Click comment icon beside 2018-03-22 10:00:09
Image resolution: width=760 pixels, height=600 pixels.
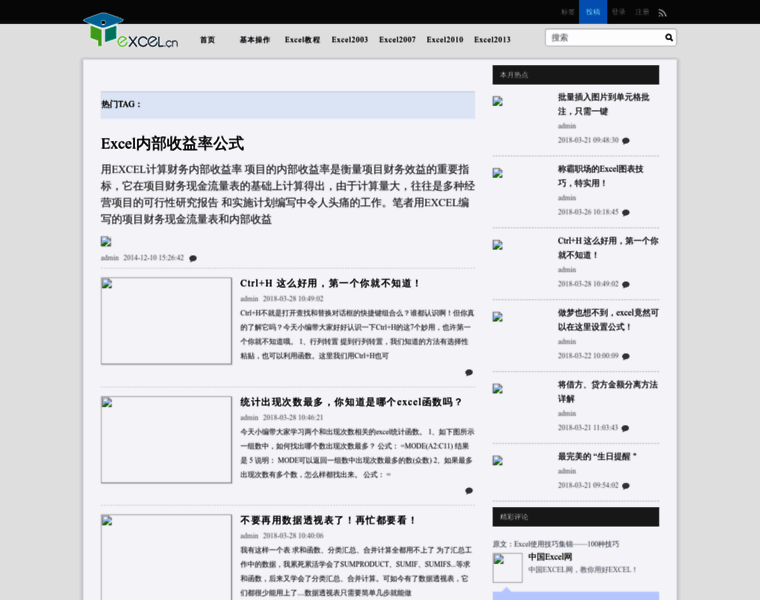point(626,356)
